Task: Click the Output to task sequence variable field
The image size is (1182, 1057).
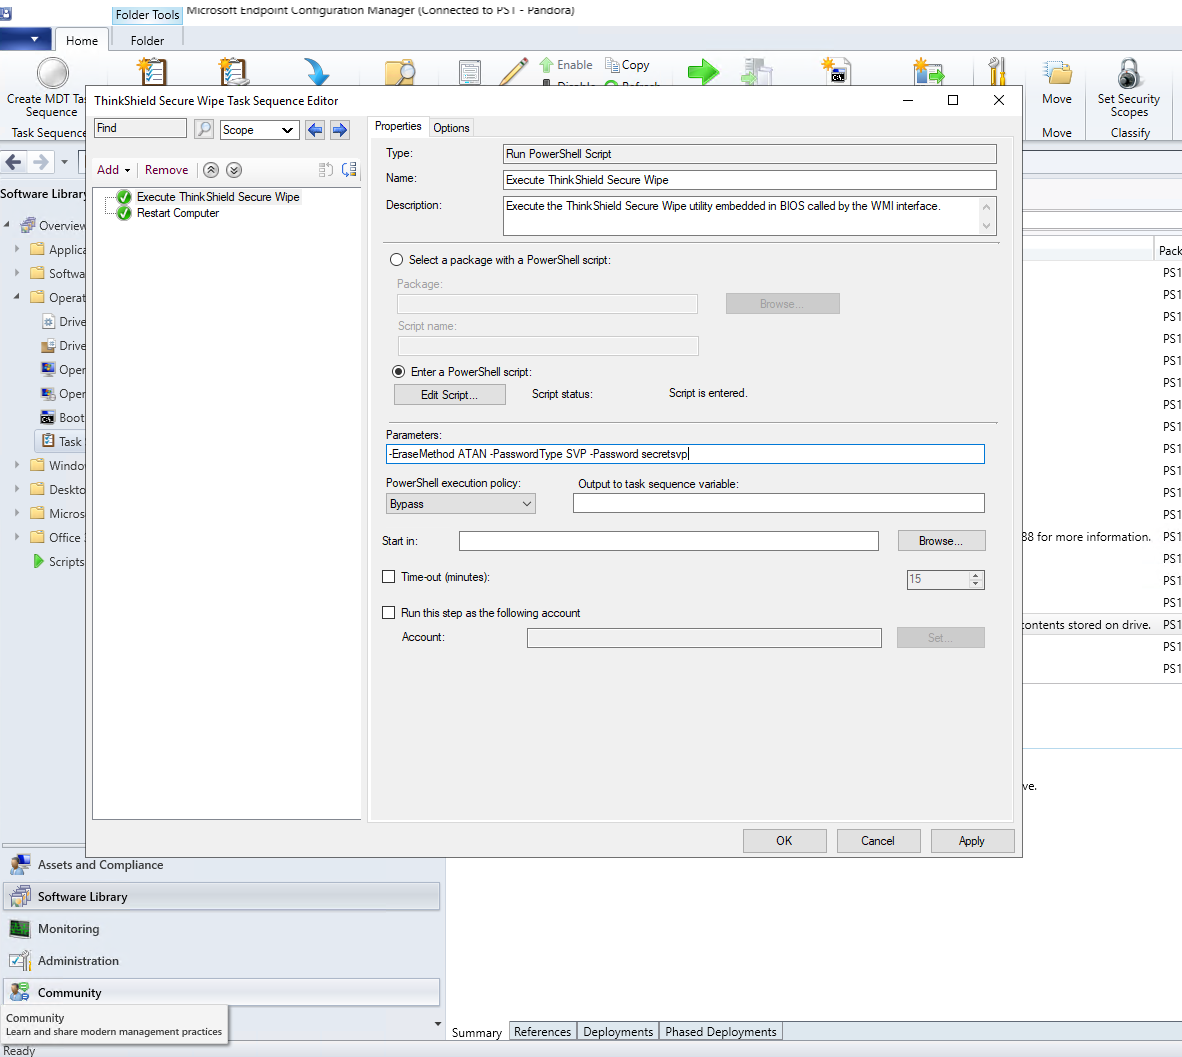Action: [x=779, y=503]
